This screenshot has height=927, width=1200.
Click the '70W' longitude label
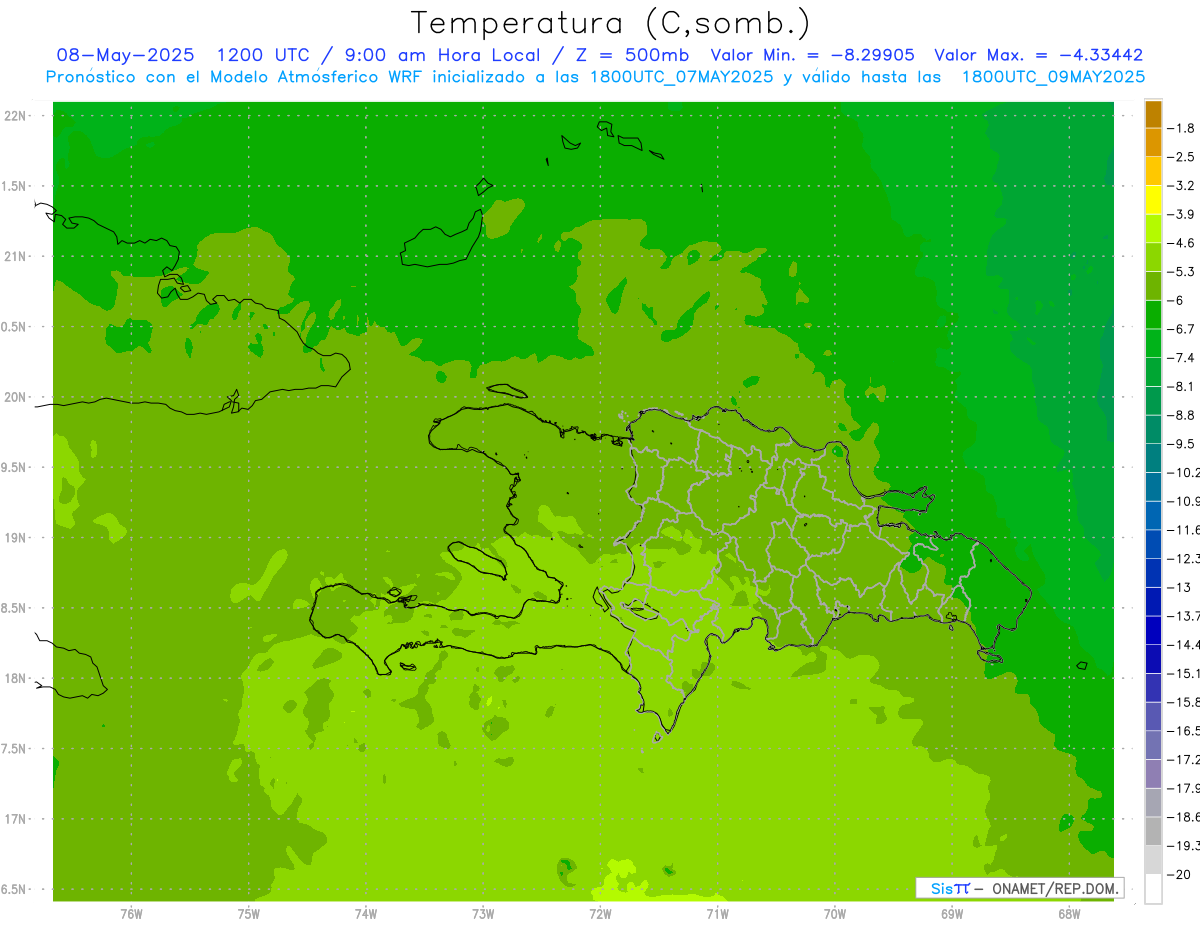tap(835, 914)
